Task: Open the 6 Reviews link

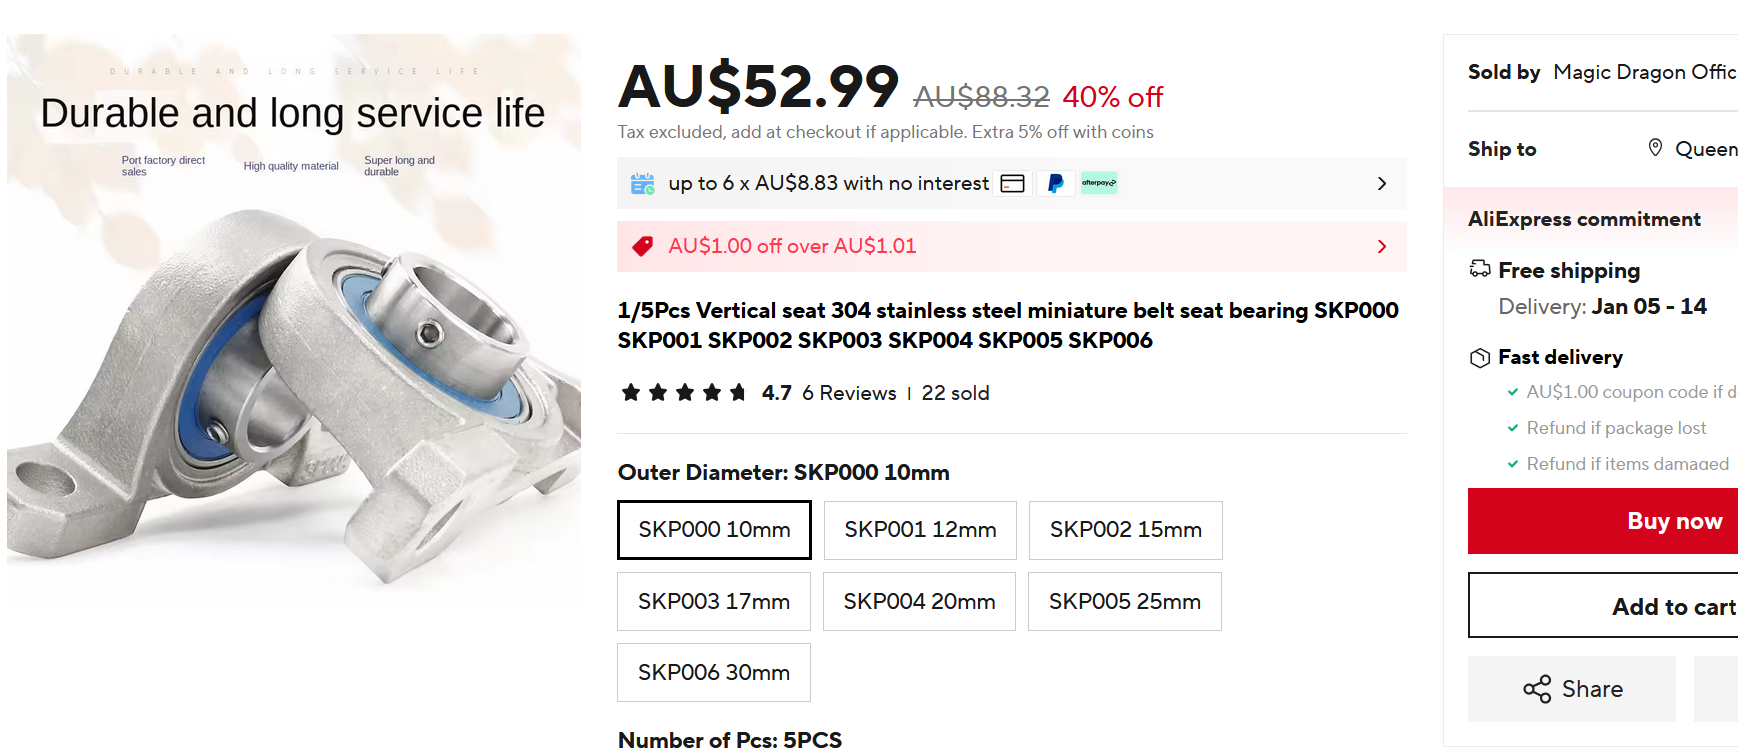Action: [849, 393]
